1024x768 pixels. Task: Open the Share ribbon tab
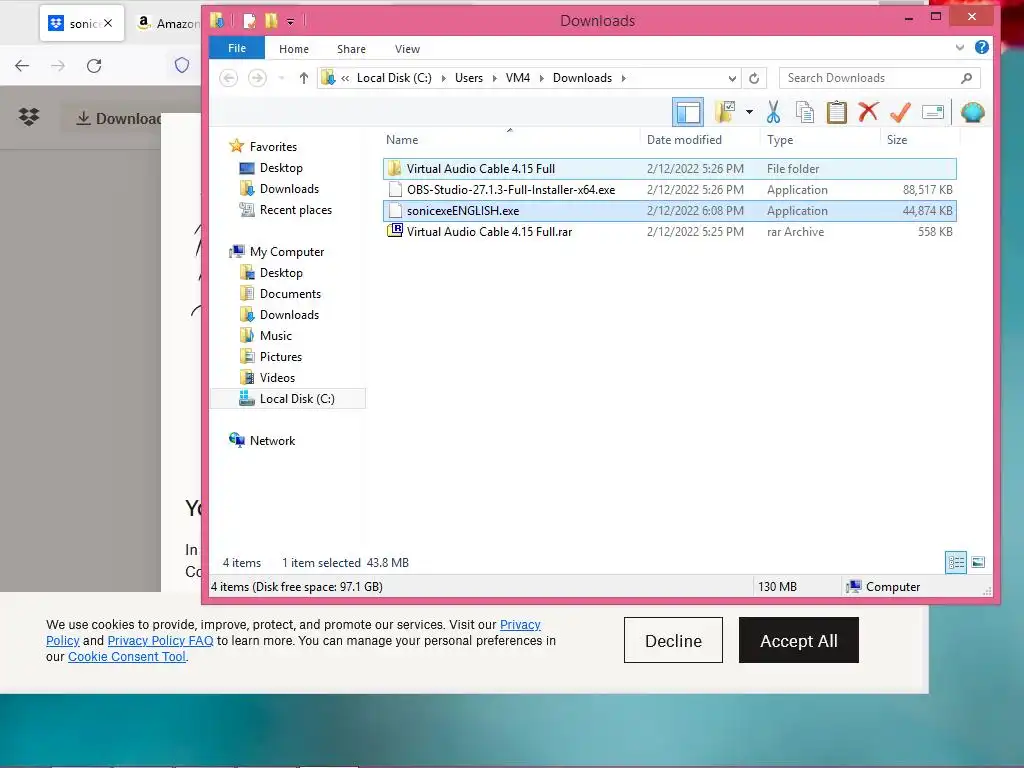tap(351, 49)
